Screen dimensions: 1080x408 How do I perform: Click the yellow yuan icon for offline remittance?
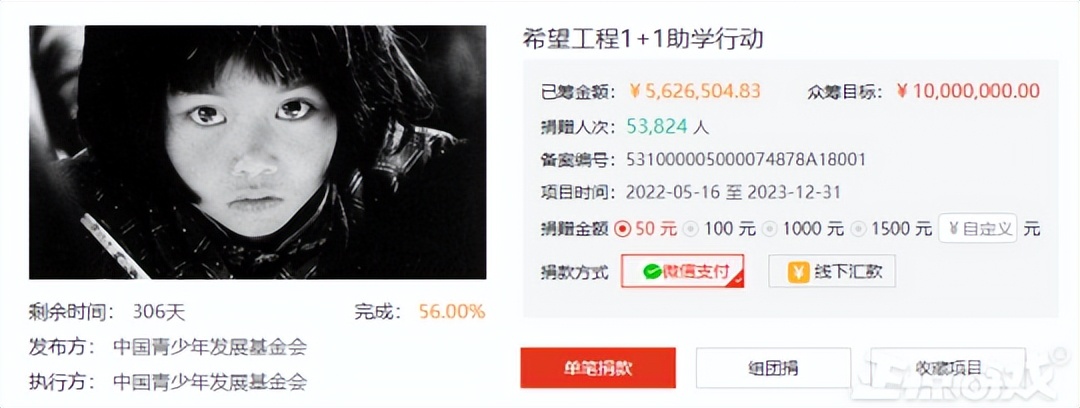798,272
